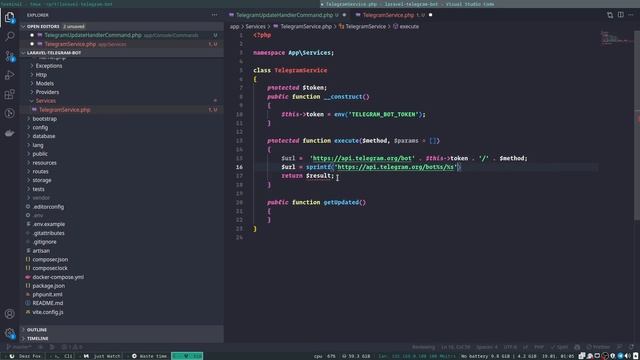Open composer.lock file

50,268
